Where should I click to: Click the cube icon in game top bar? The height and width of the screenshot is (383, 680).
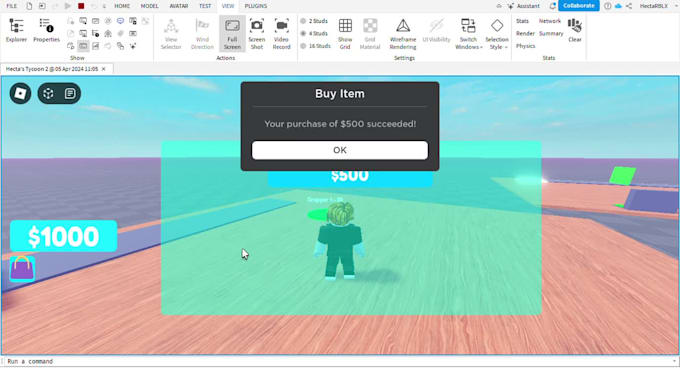click(48, 93)
